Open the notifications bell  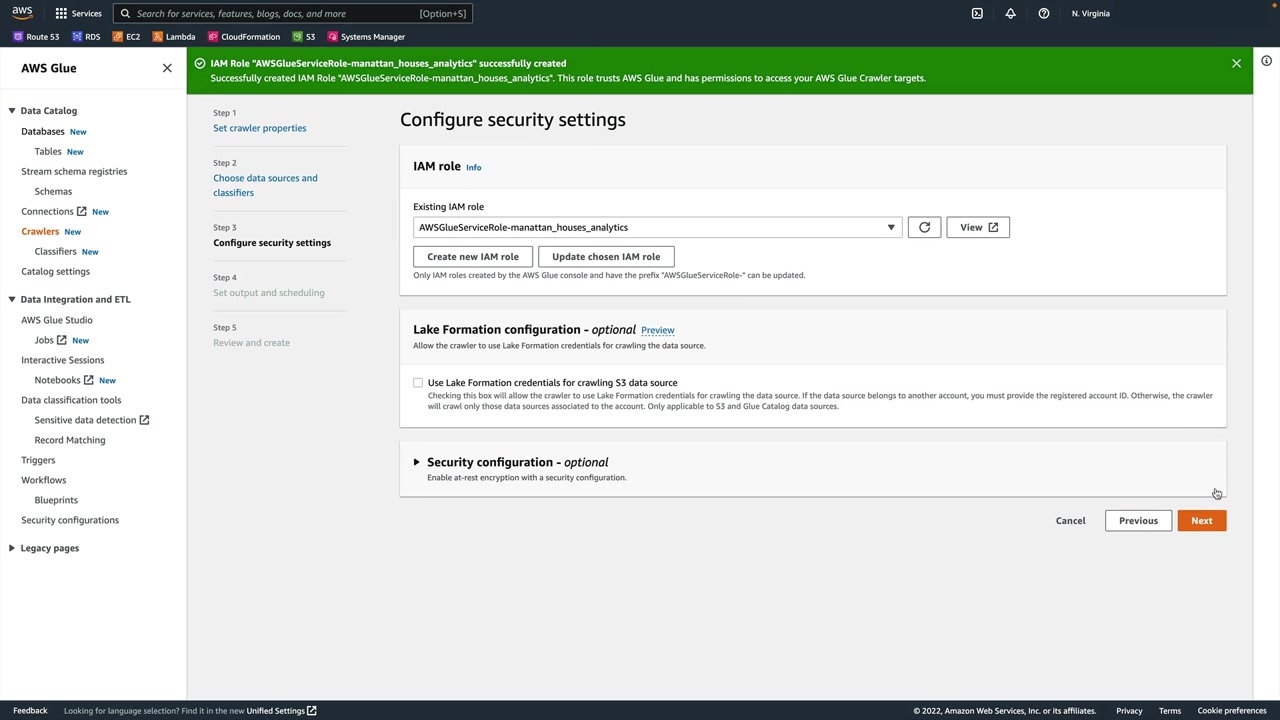click(1010, 14)
